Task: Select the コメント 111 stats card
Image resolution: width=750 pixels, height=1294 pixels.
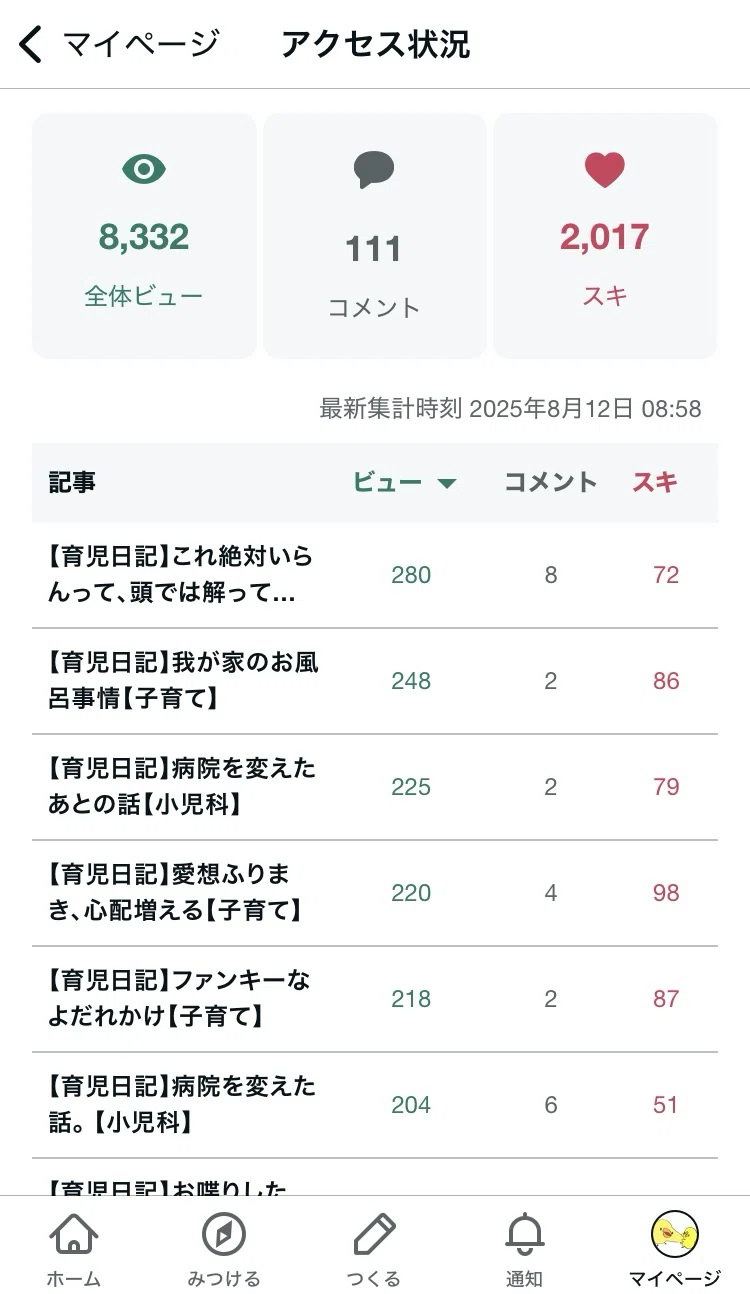Action: 374,236
